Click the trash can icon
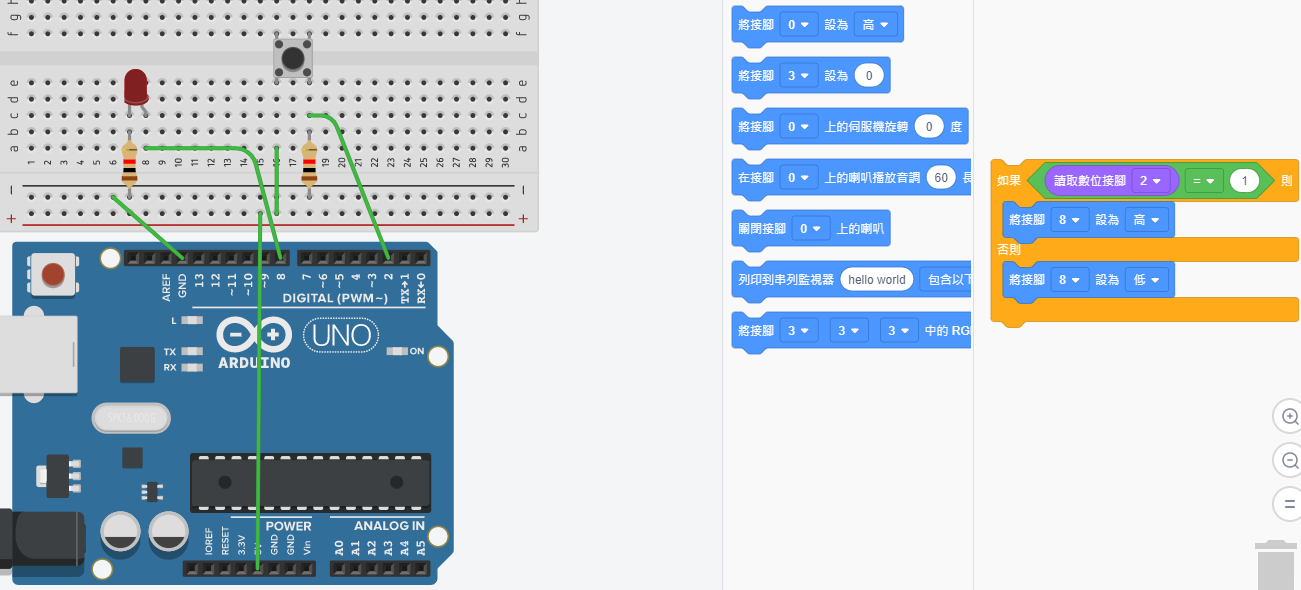Screen dimensions: 1301x590 click(x=1277, y=565)
